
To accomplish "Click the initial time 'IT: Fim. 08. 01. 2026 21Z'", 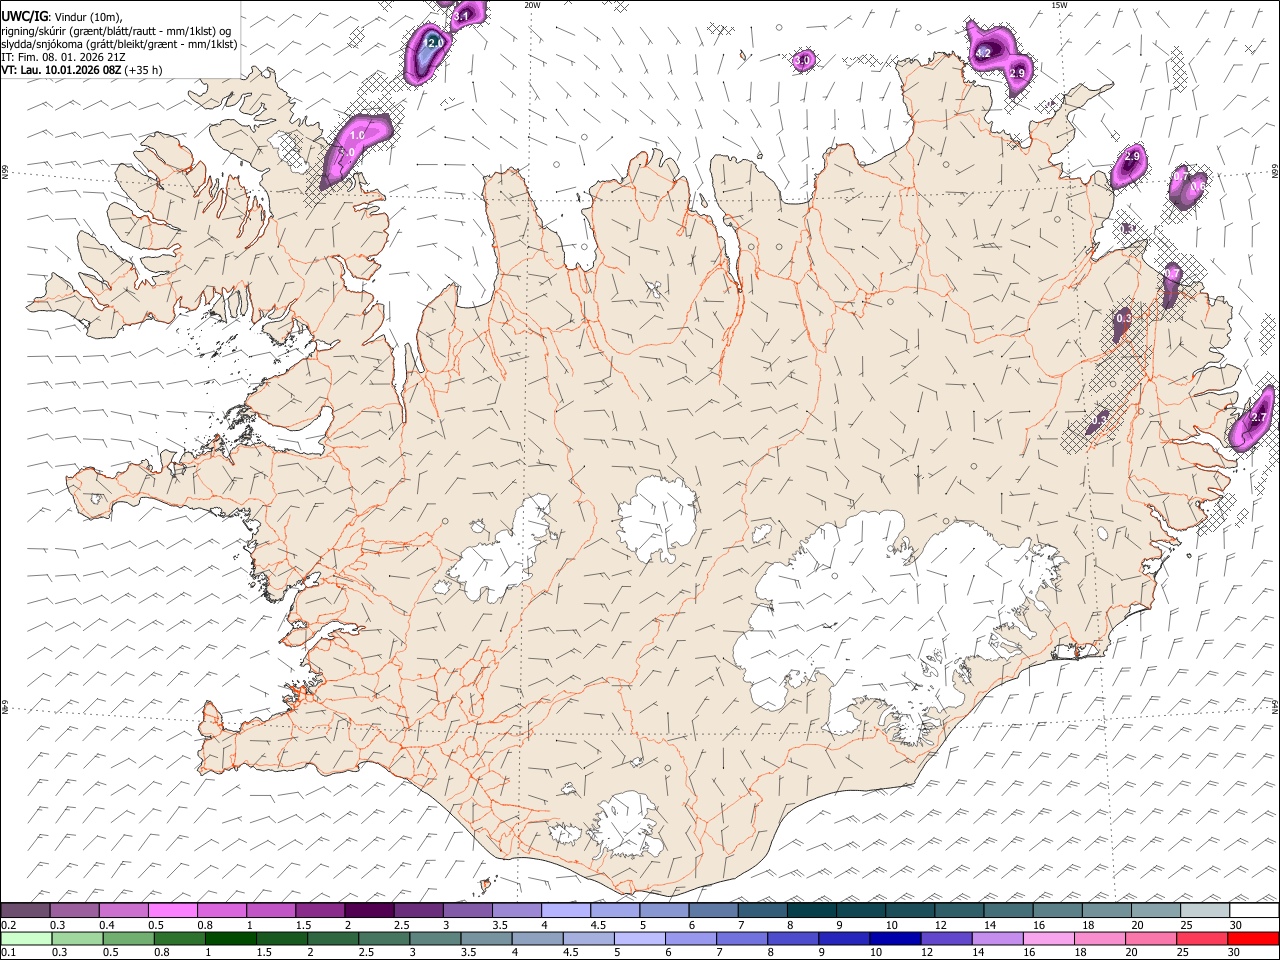I will point(63,57).
